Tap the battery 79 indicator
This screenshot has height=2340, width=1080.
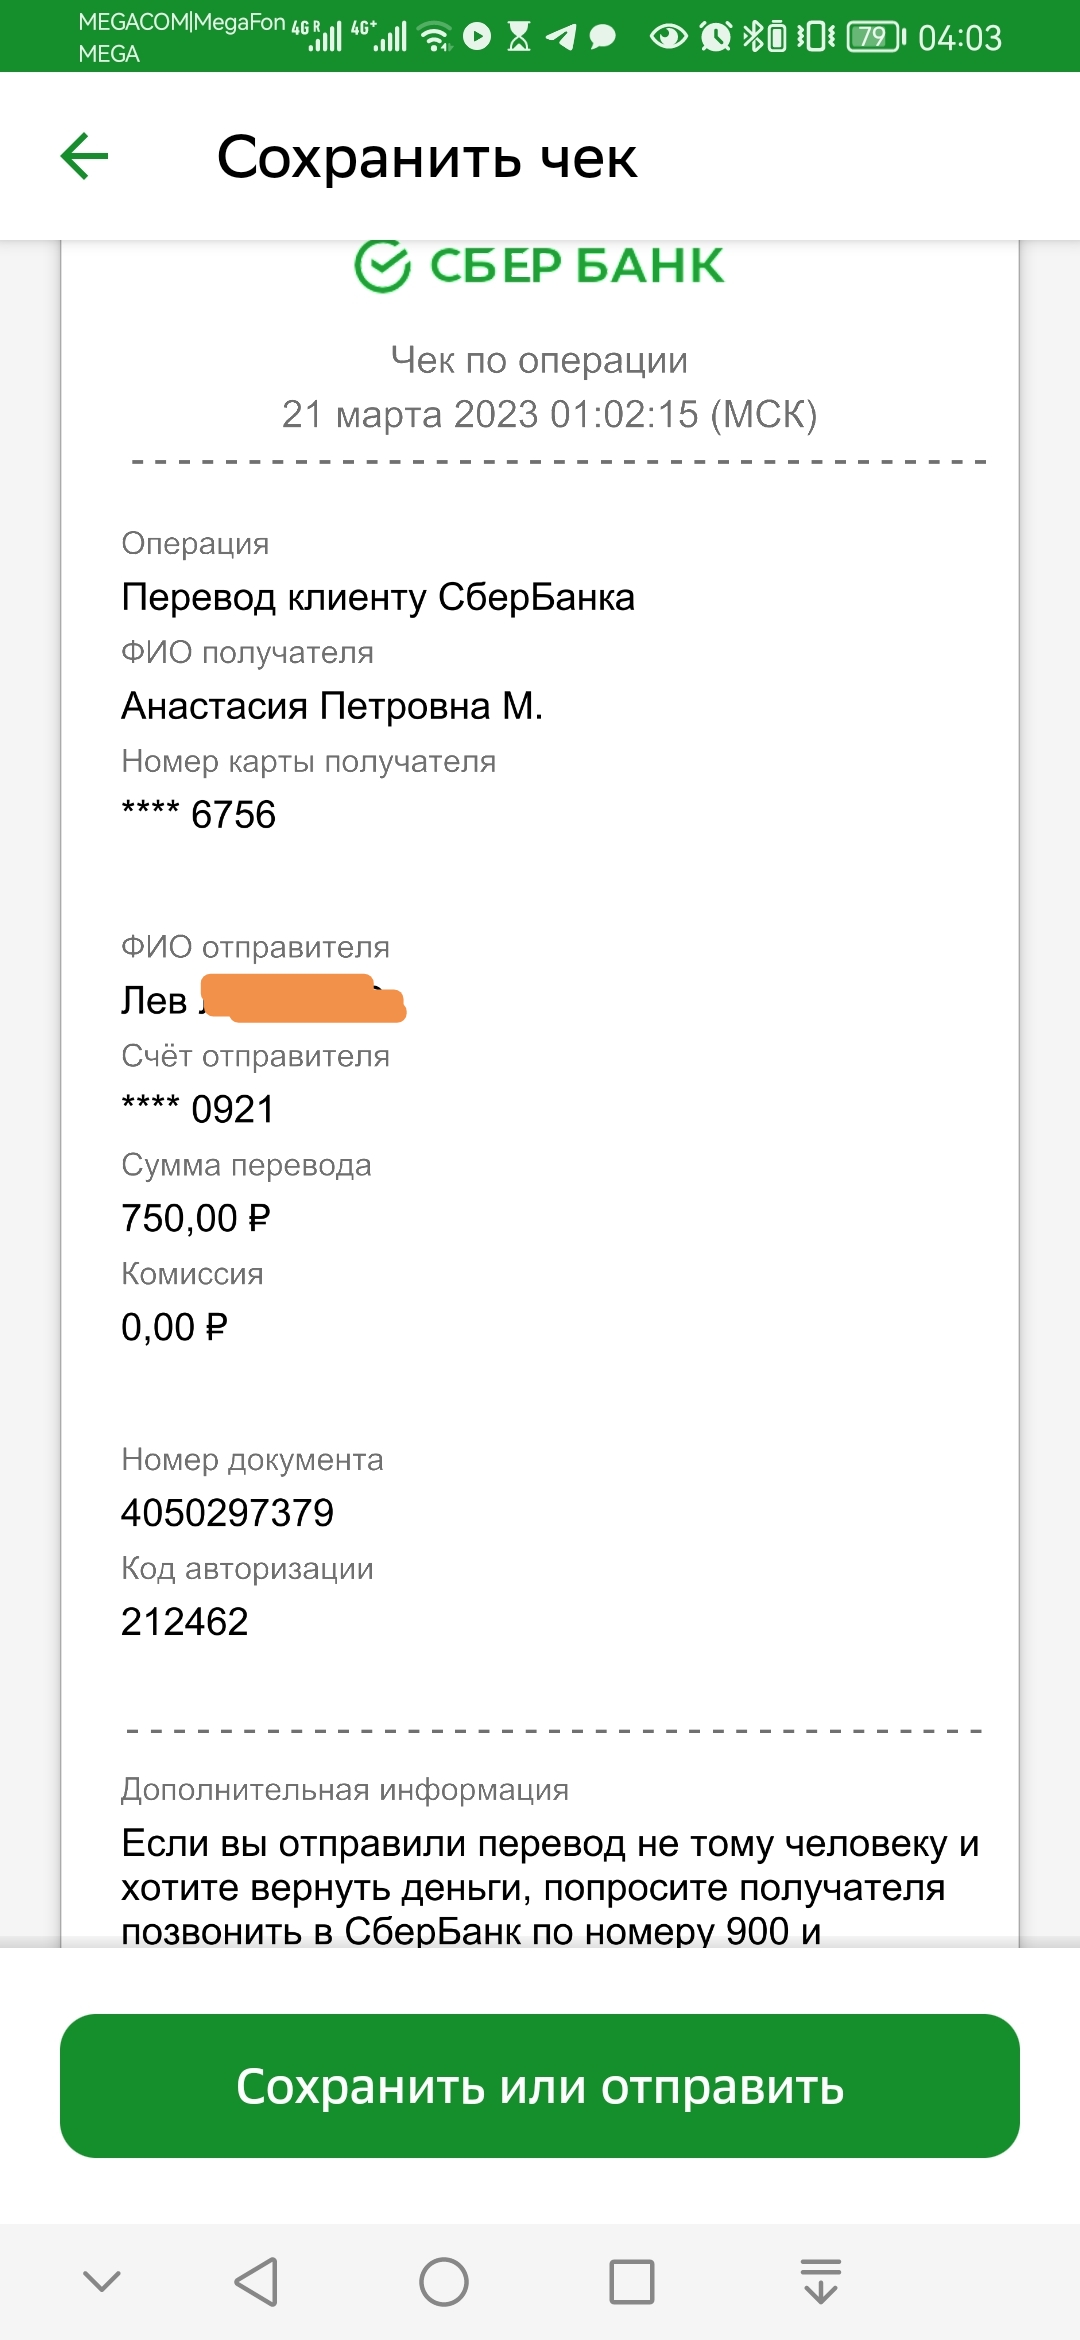tap(876, 37)
